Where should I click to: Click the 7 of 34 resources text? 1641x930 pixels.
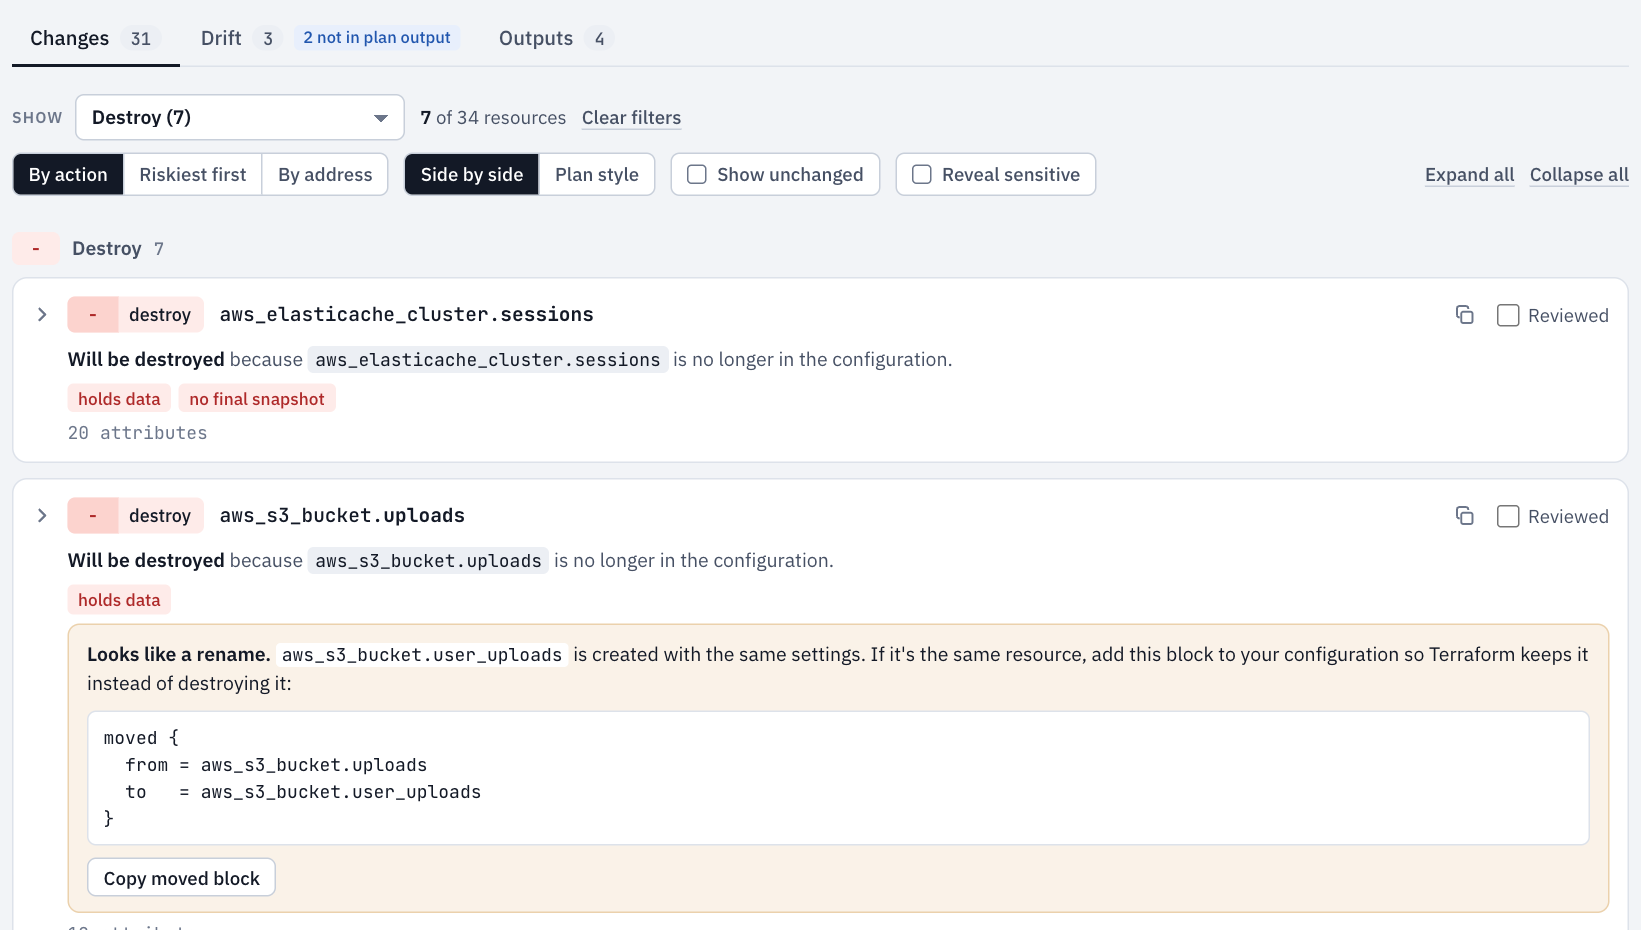pos(493,118)
